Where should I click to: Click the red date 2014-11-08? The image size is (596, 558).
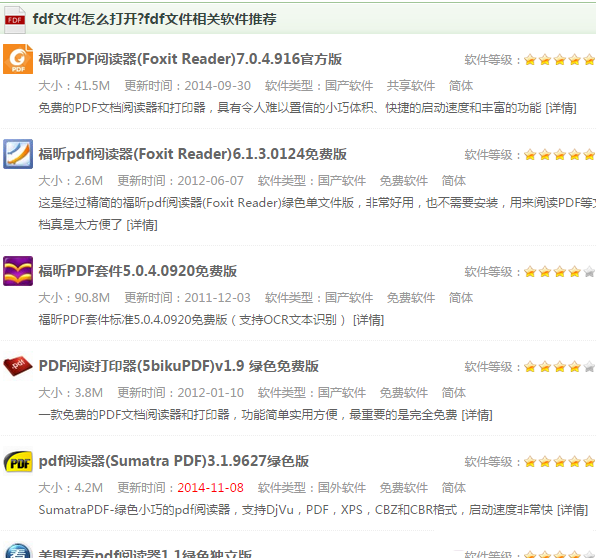[211, 488]
